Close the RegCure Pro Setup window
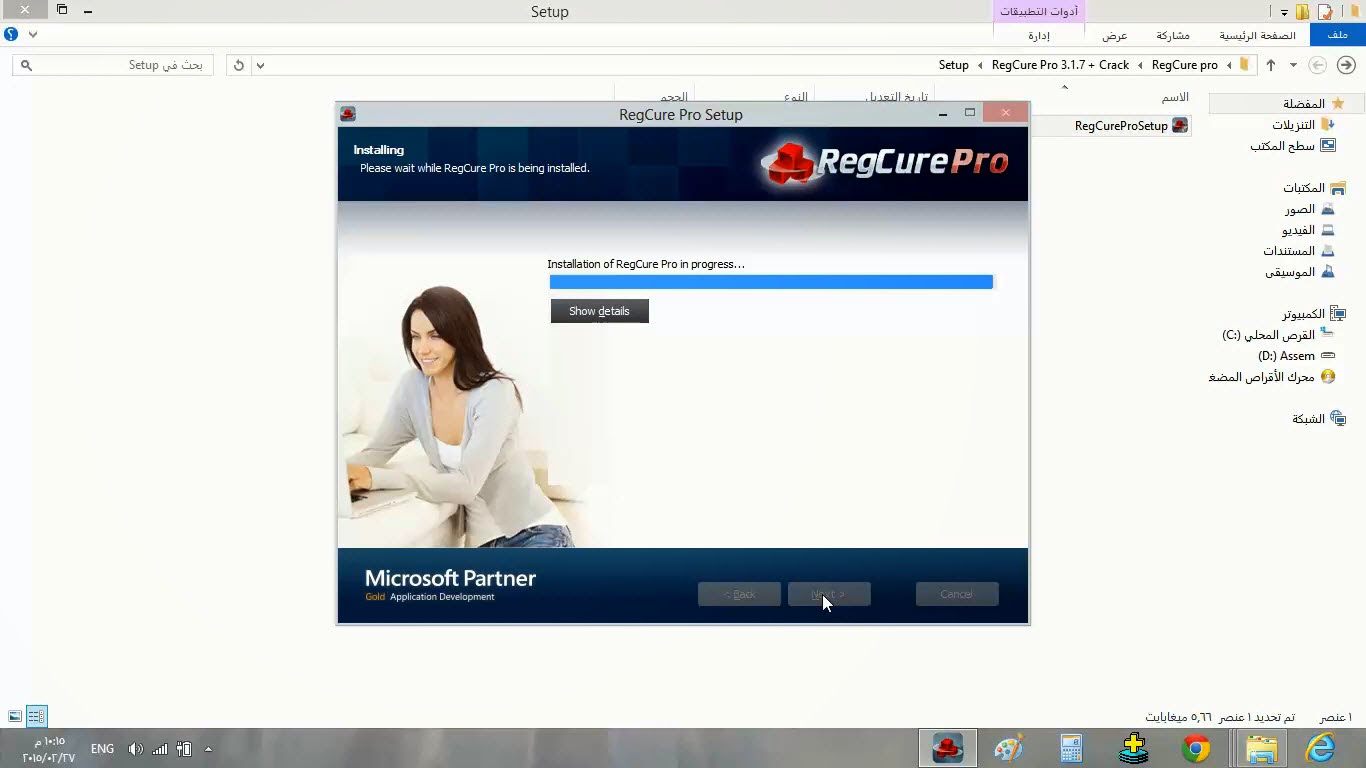The width and height of the screenshot is (1366, 768). click(x=1005, y=113)
